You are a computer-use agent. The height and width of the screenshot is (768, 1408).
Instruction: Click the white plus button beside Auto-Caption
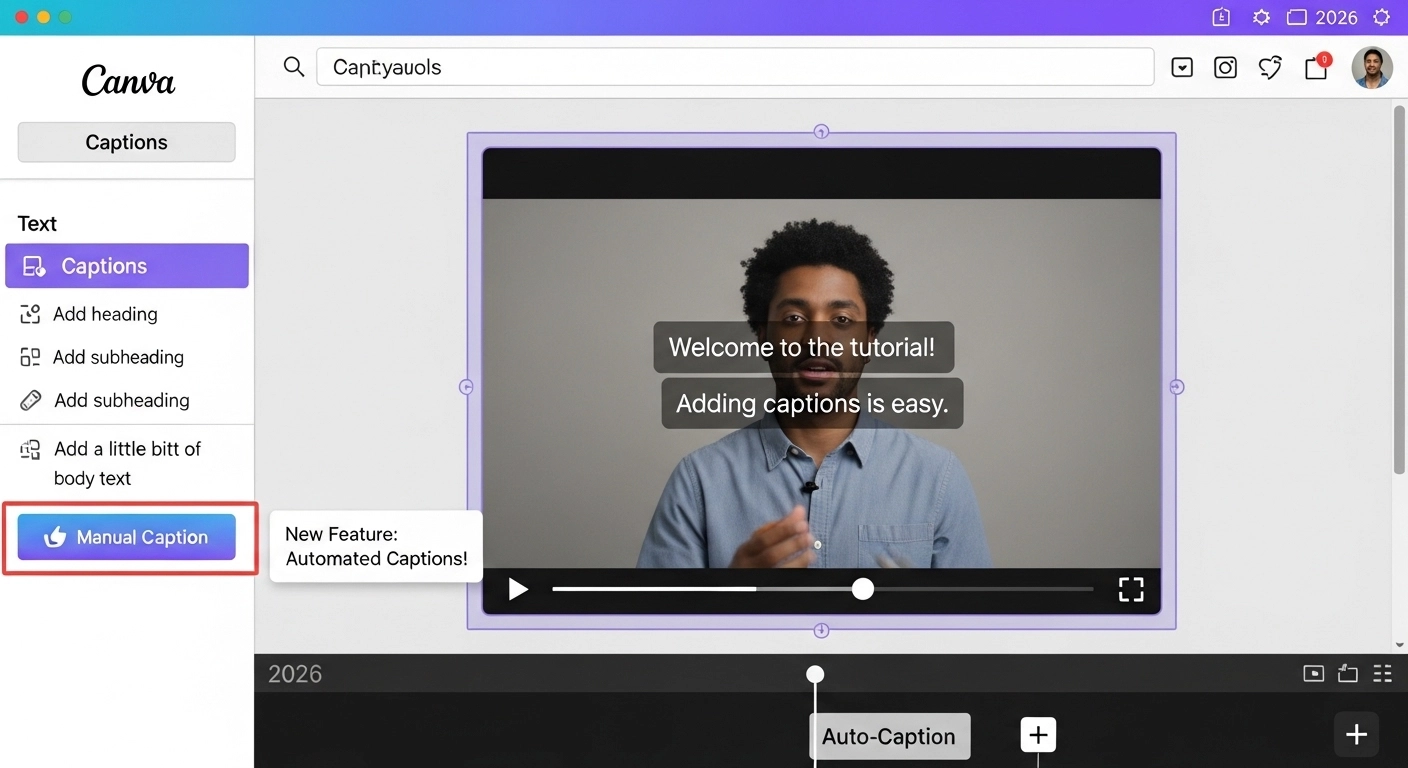click(x=1038, y=736)
